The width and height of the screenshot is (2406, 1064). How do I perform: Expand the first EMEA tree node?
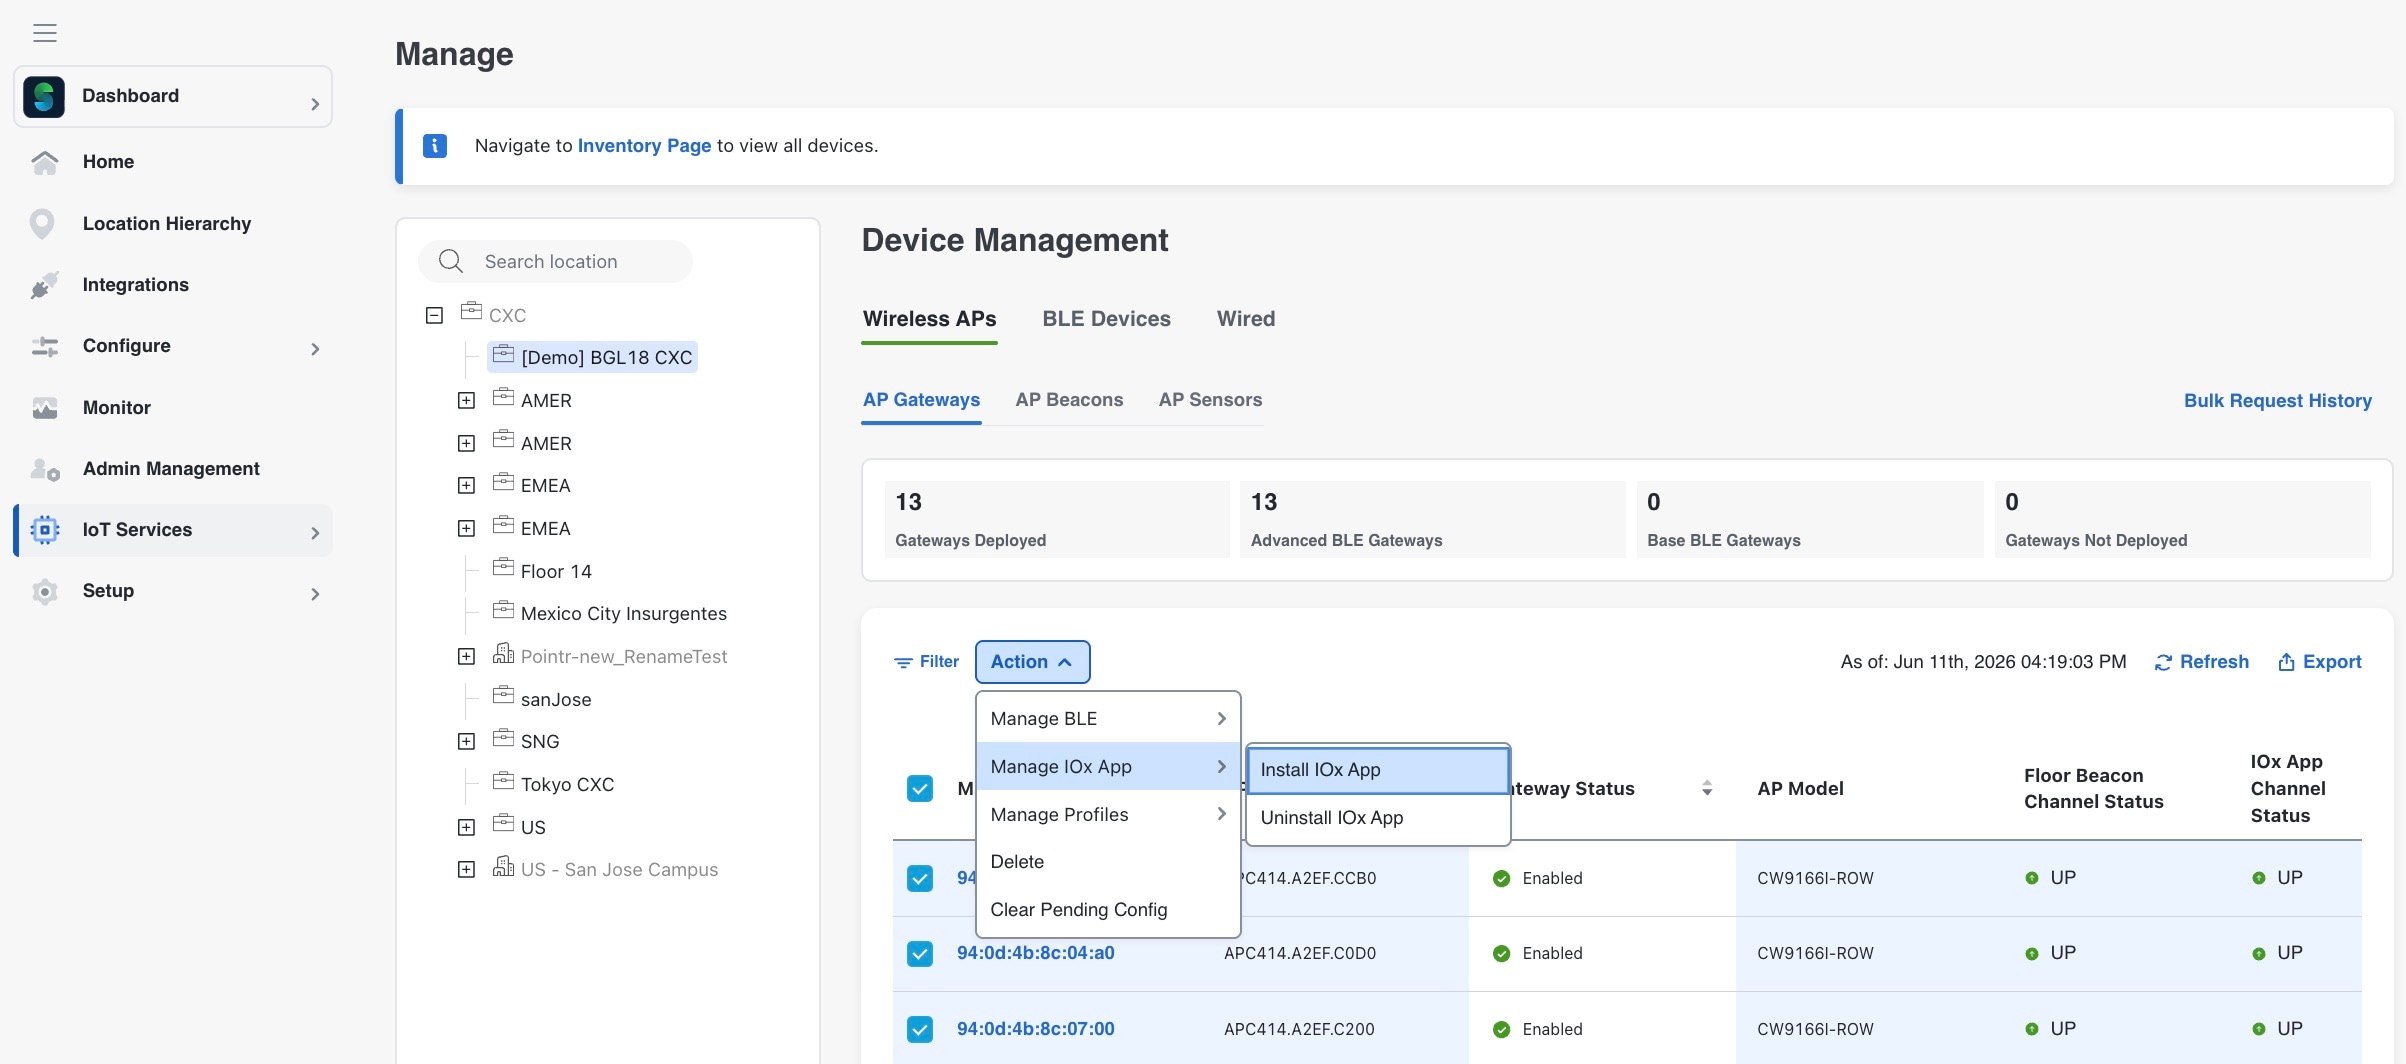466,486
